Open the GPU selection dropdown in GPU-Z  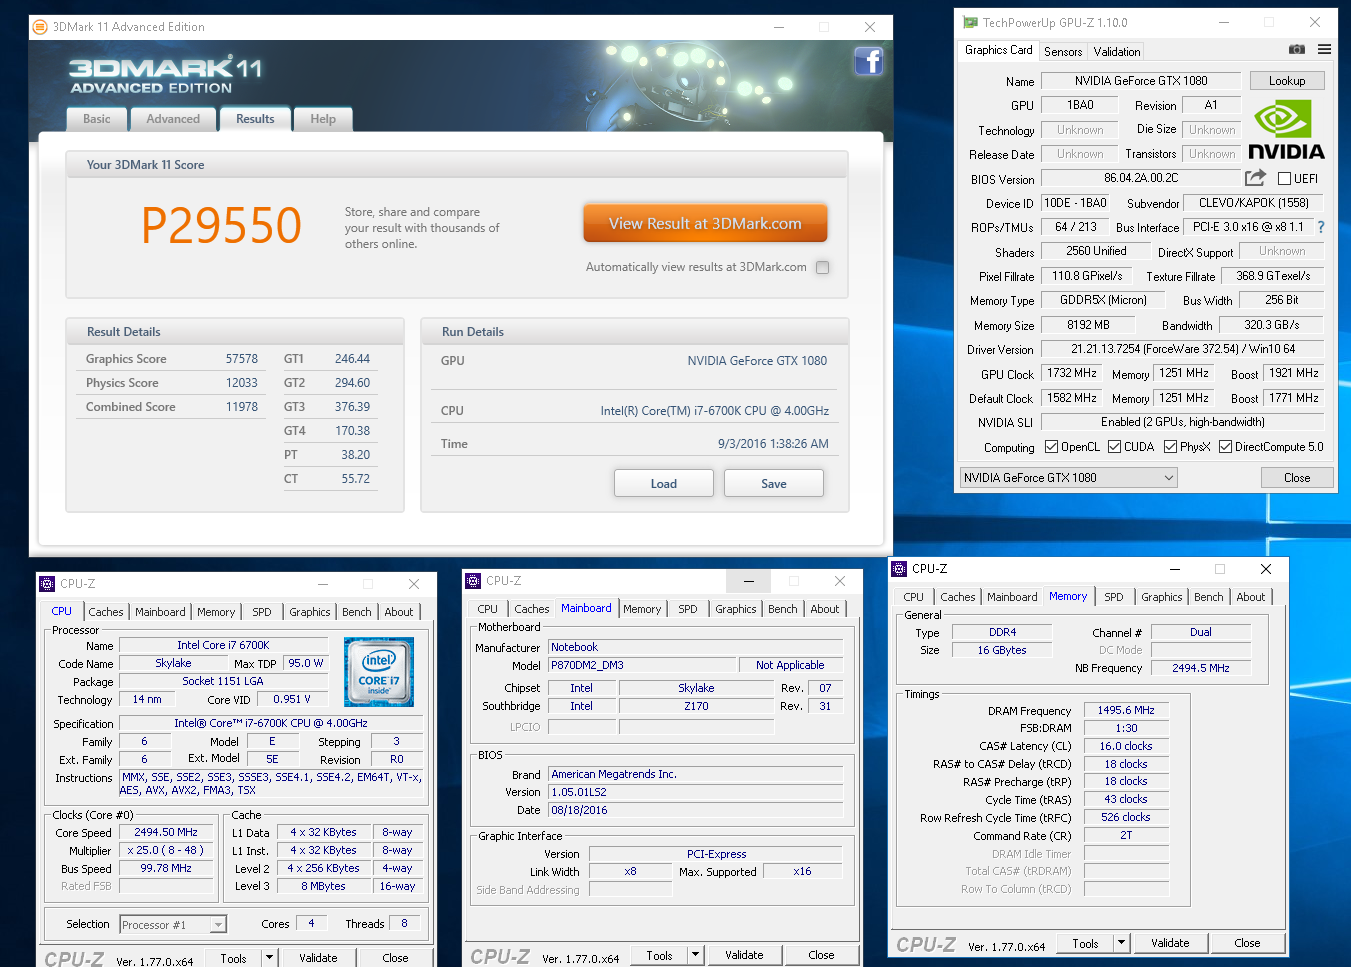point(1068,478)
